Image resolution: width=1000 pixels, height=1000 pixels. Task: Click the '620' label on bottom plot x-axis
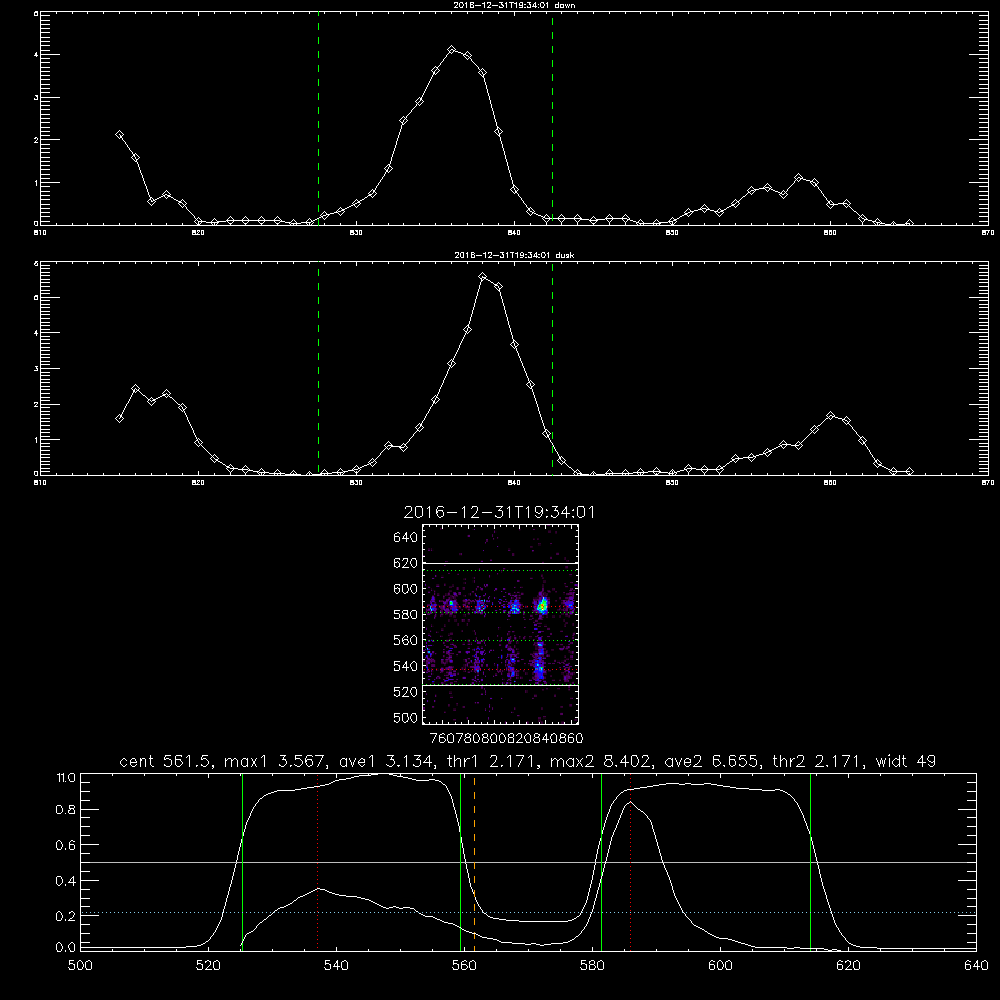point(848,966)
